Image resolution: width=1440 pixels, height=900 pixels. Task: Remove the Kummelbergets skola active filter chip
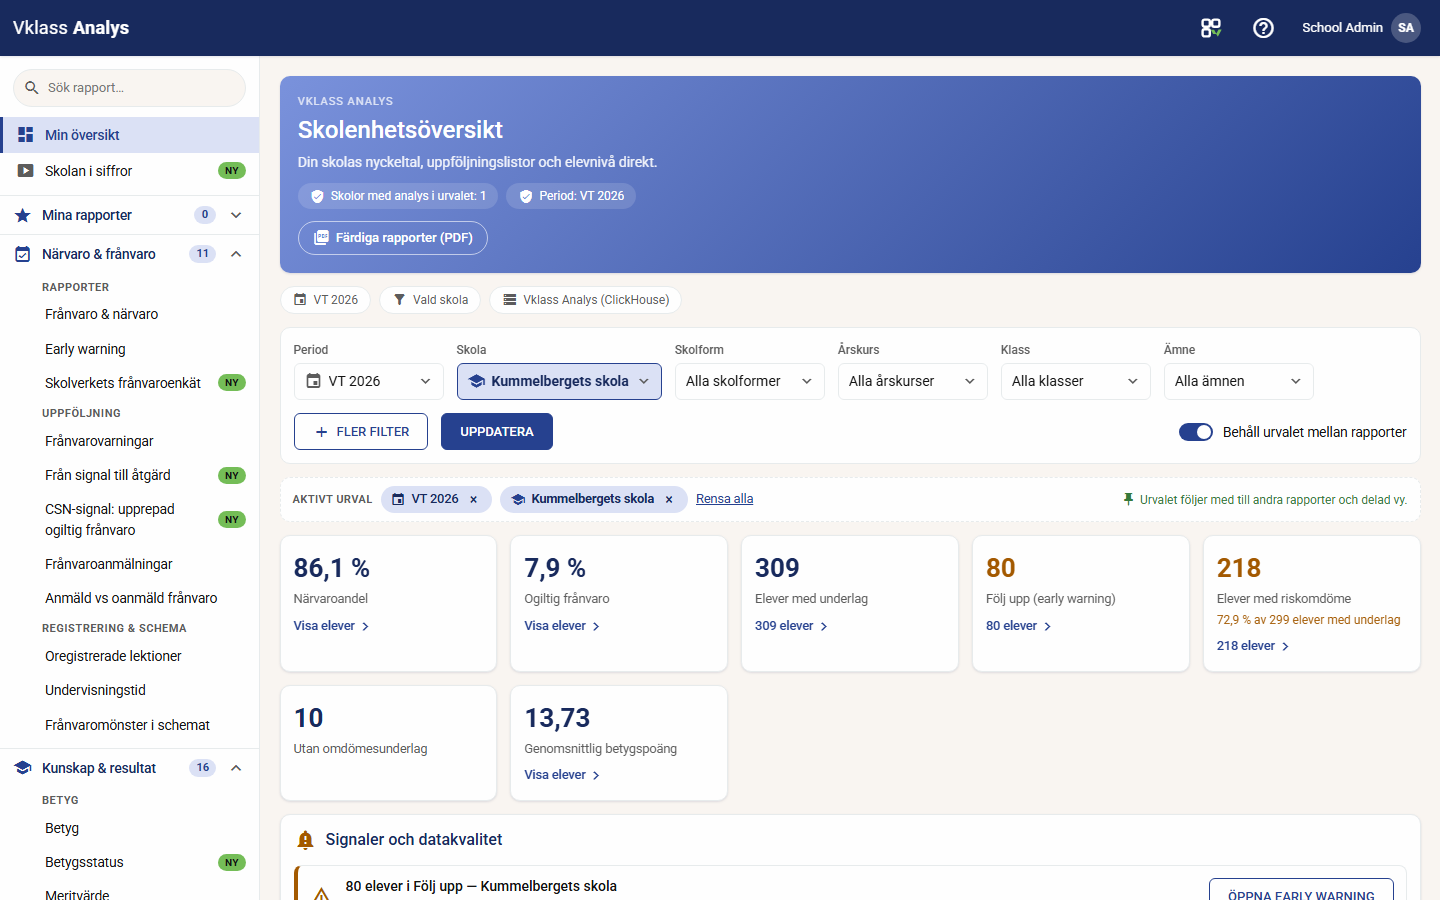669,499
